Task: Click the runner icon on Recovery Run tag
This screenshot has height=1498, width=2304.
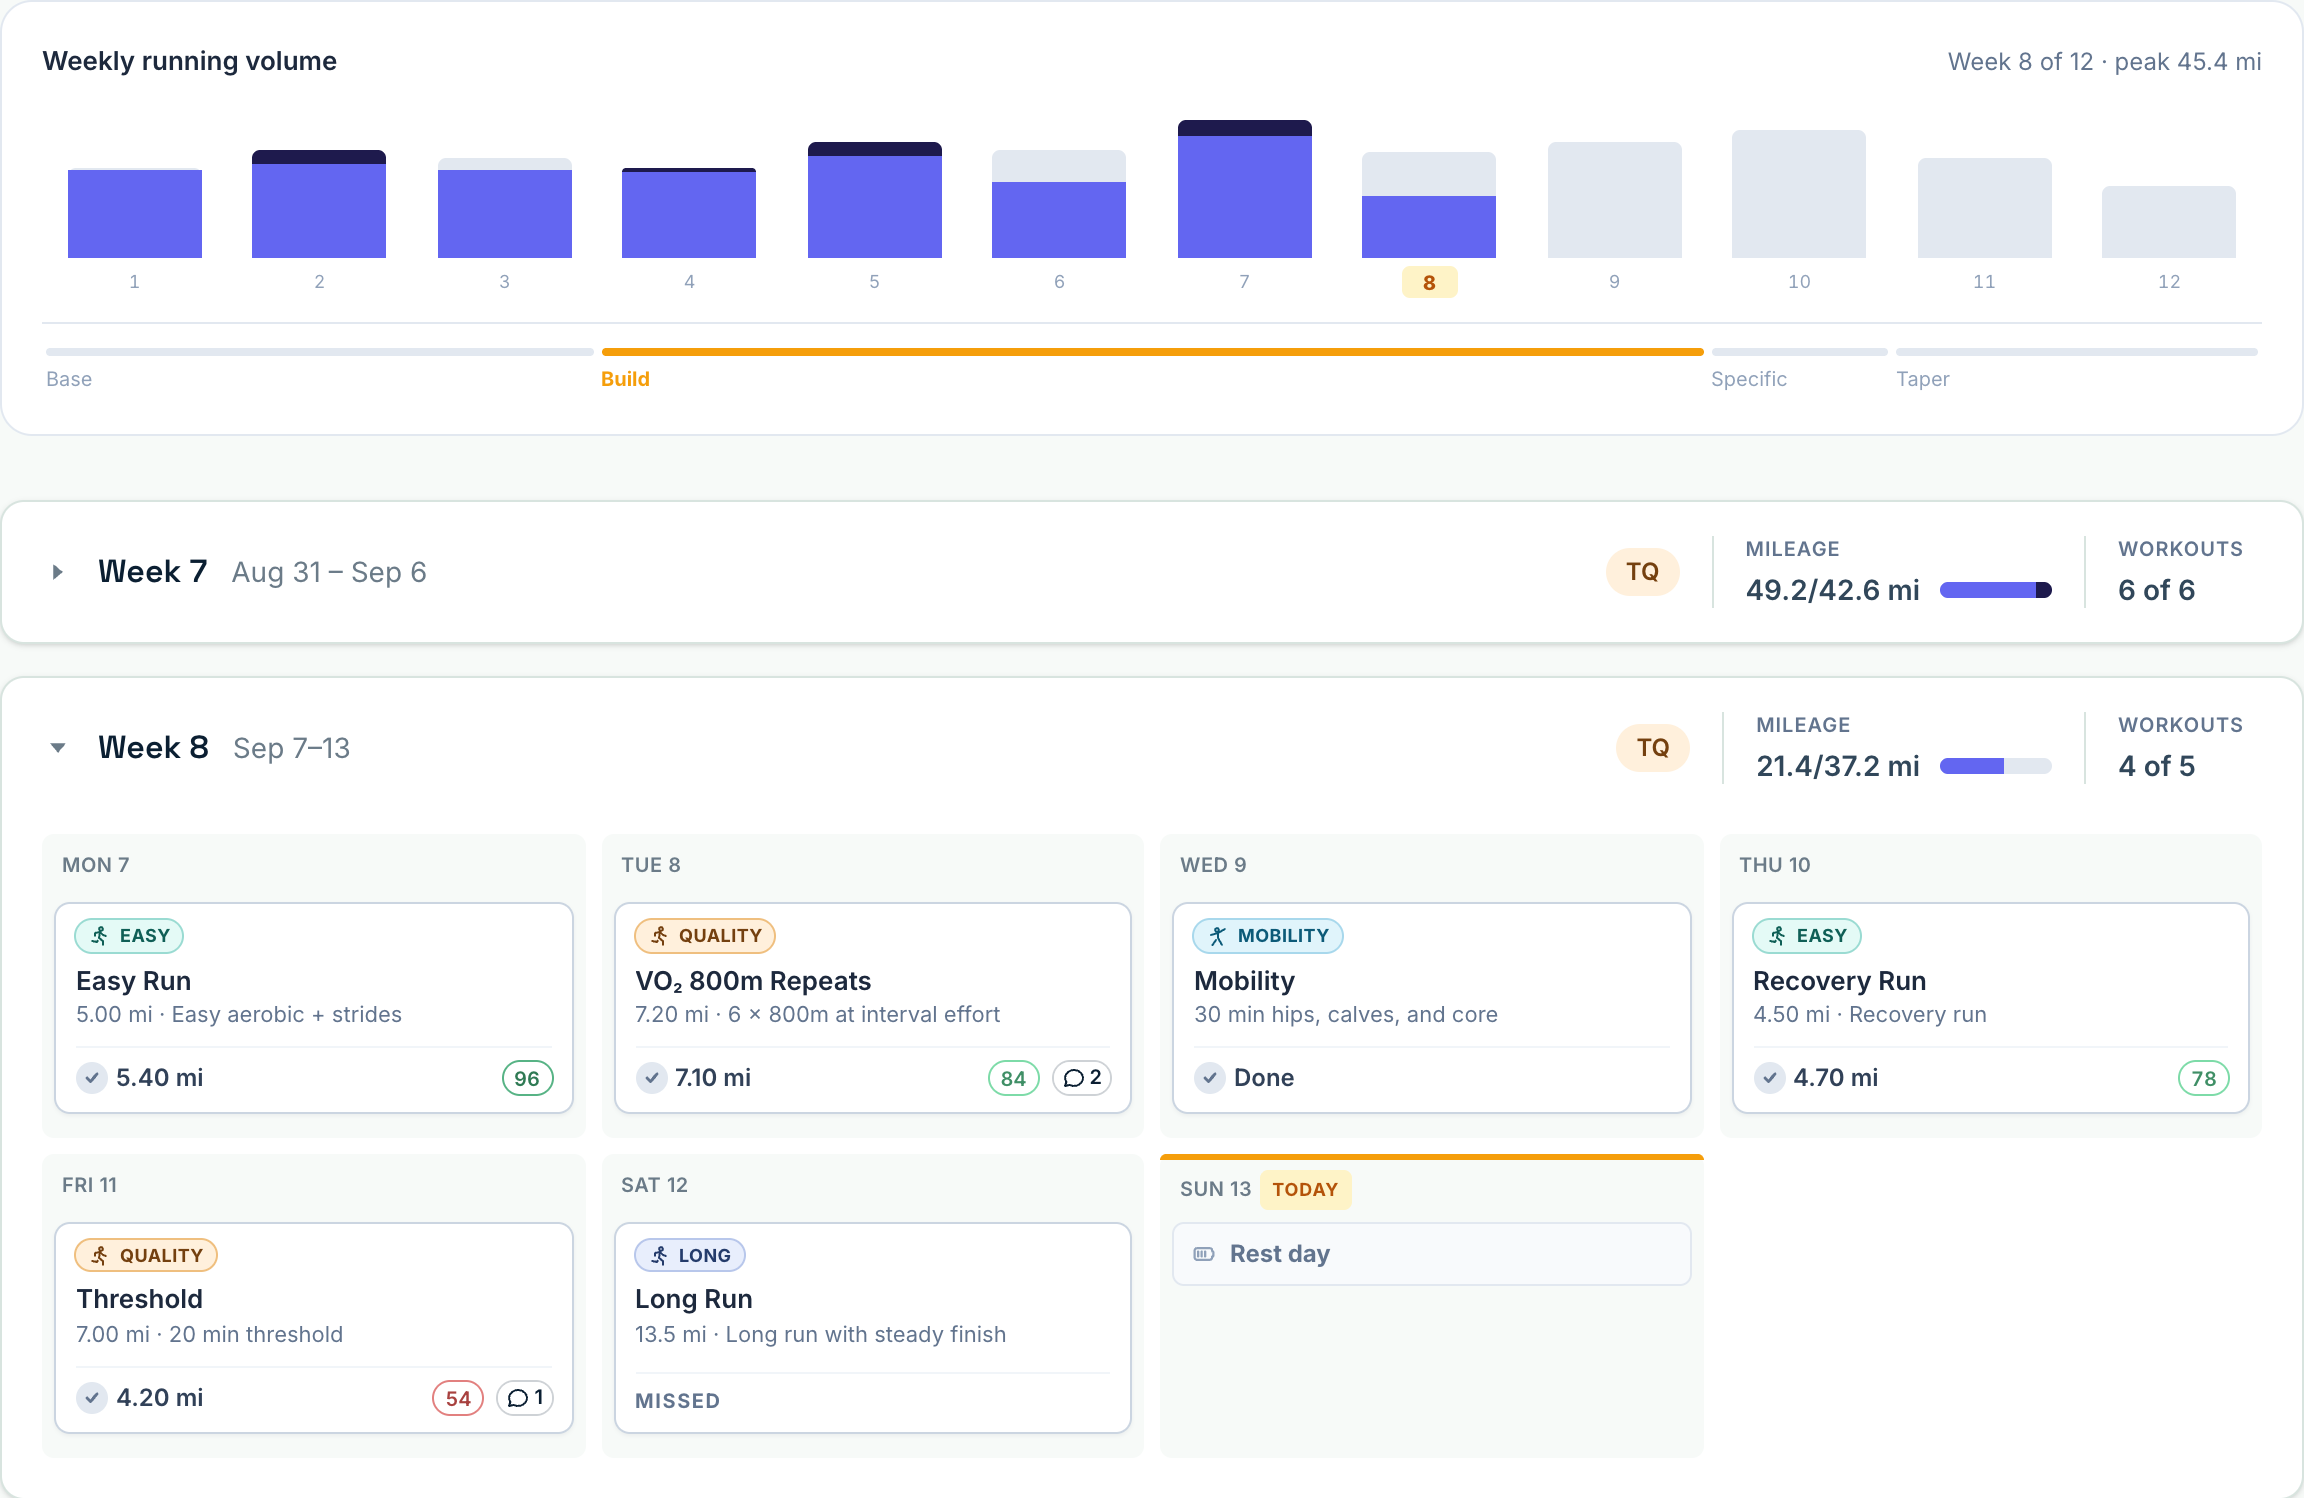Action: tap(1777, 936)
